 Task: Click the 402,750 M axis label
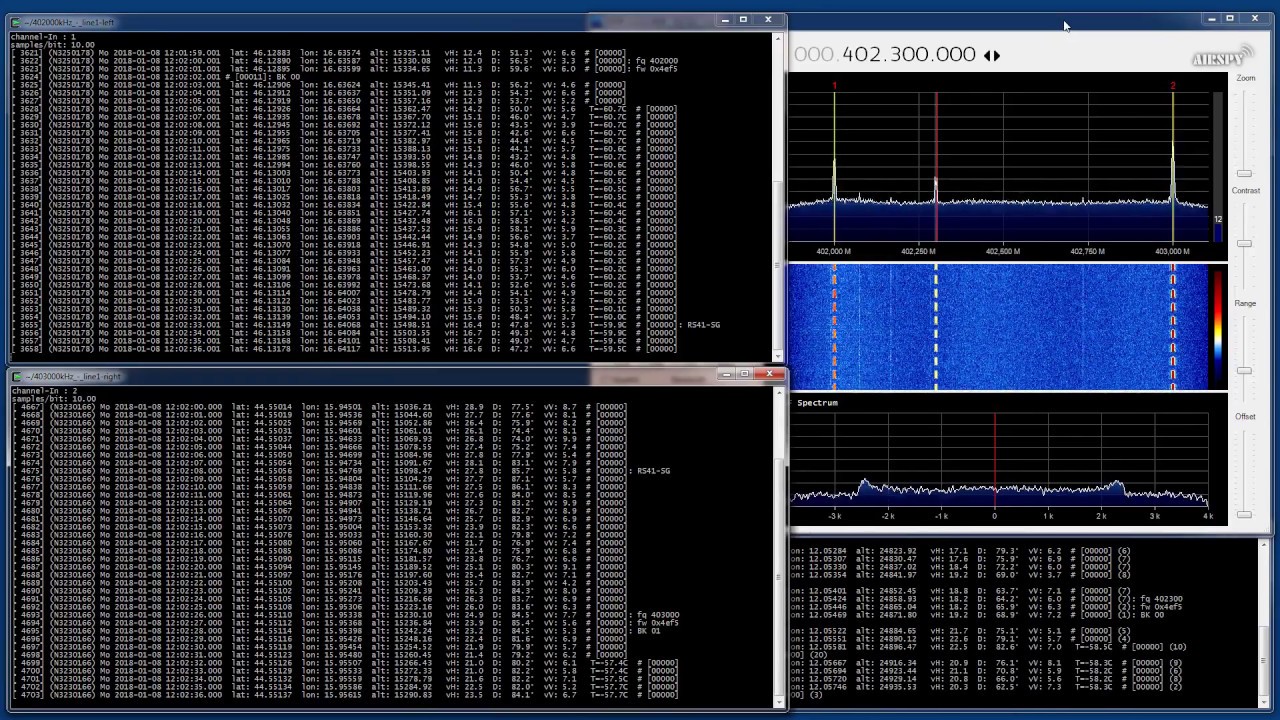1088,252
